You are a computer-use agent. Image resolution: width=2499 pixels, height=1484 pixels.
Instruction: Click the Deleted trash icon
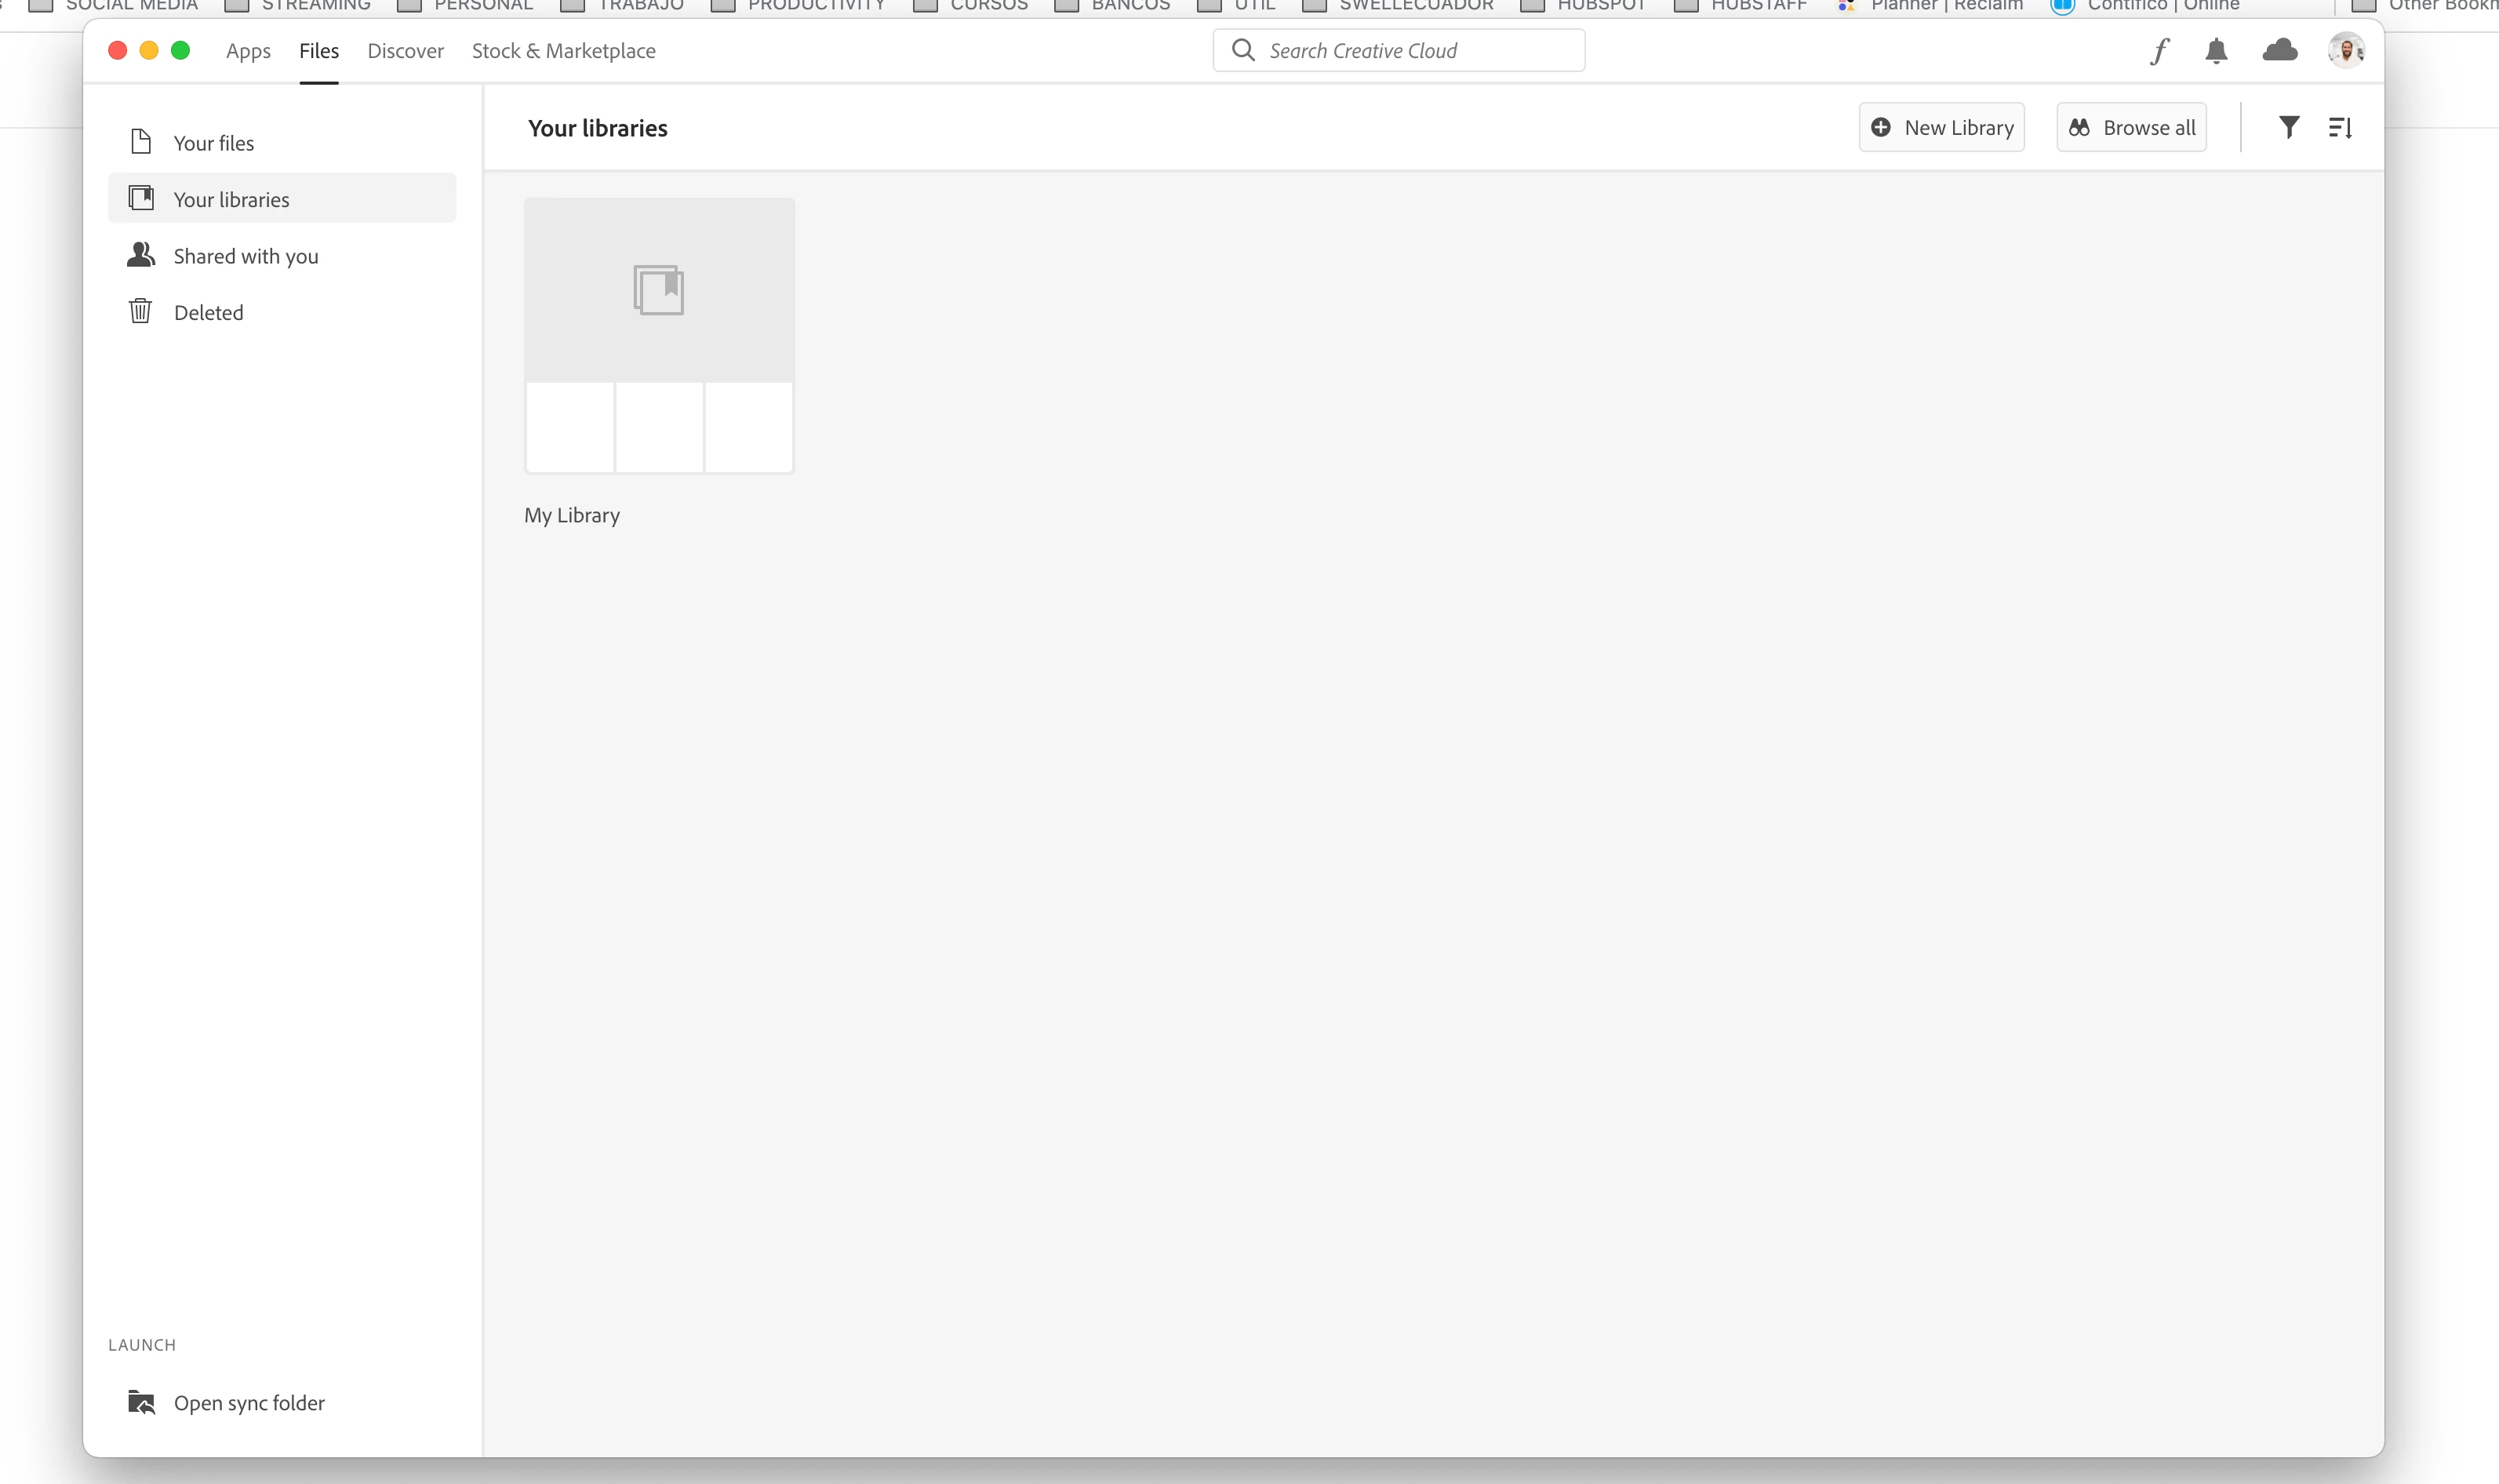pos(141,312)
